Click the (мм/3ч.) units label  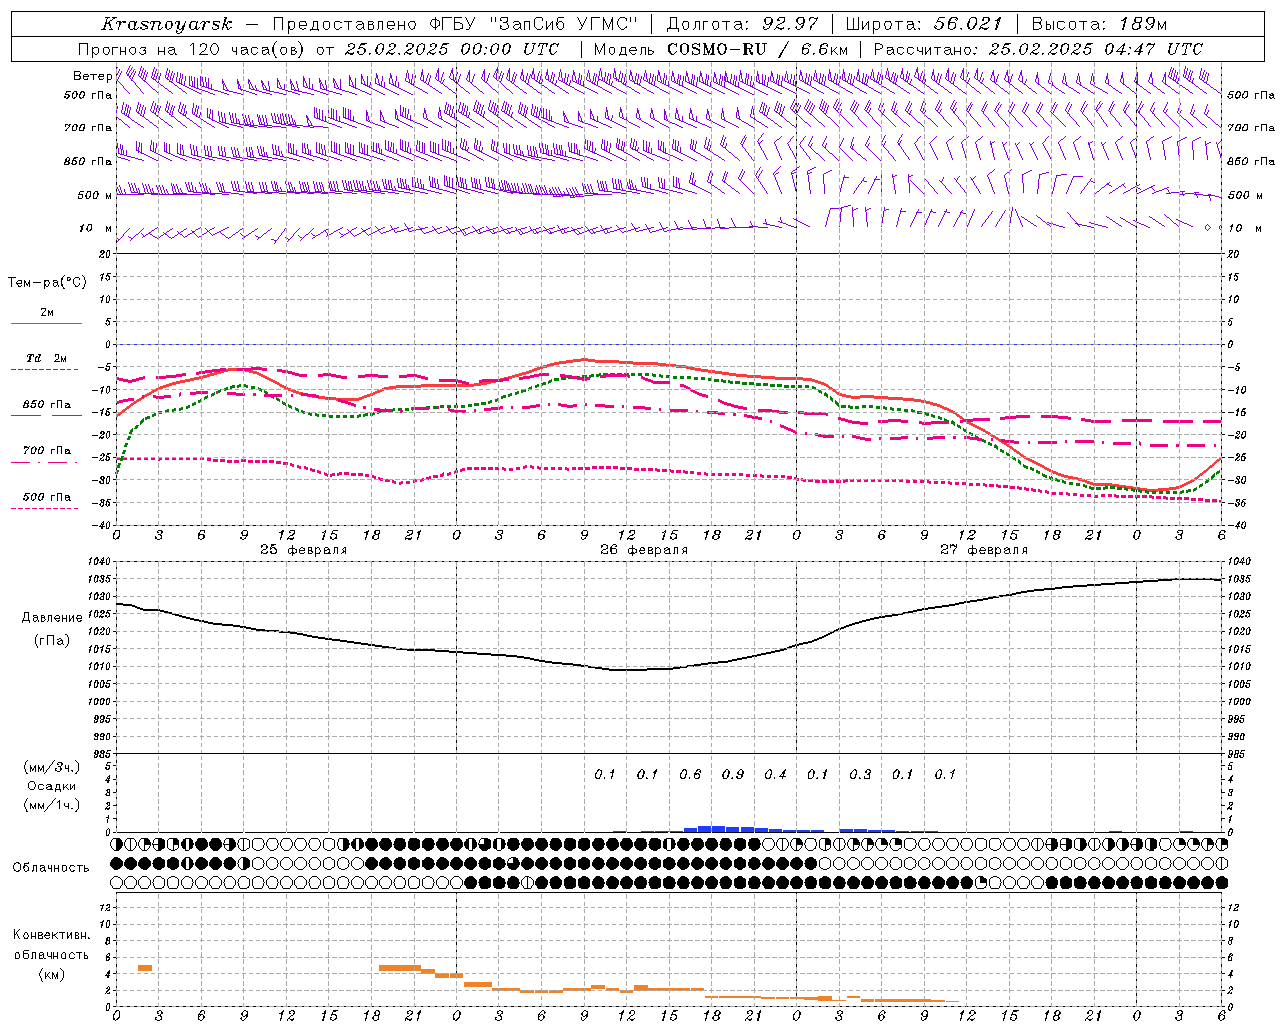tap(52, 767)
